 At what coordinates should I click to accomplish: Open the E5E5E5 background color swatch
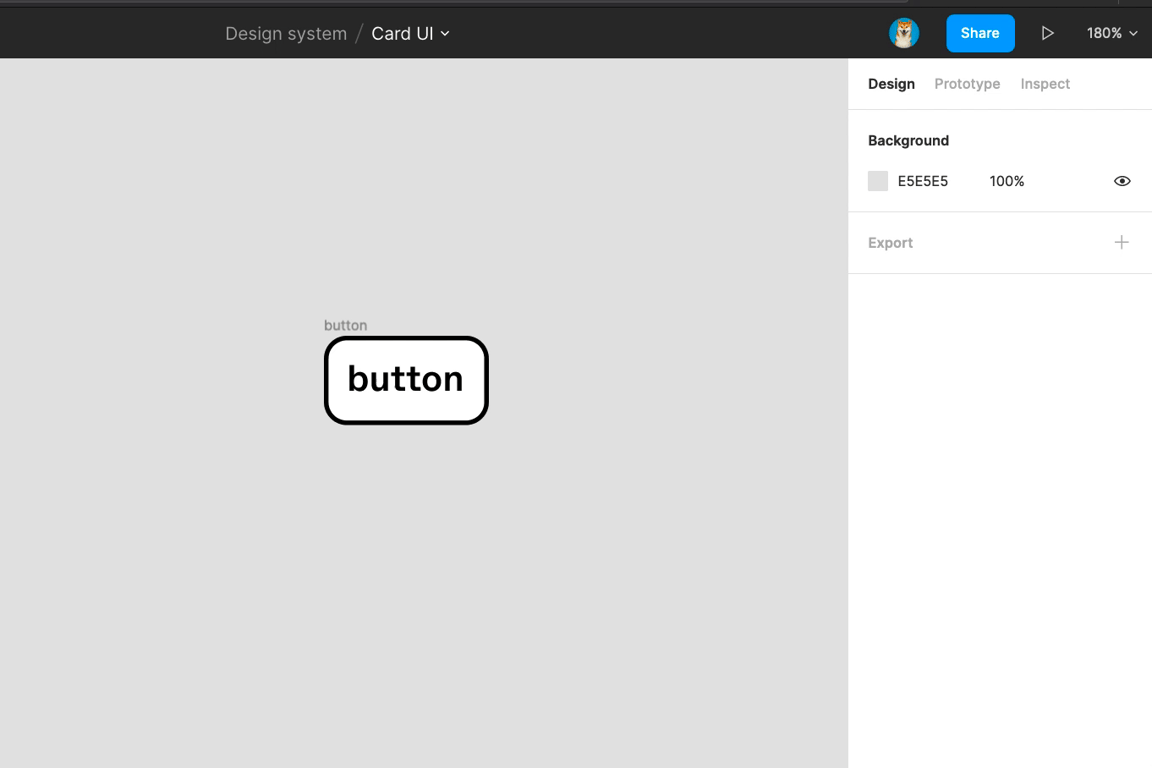click(878, 181)
